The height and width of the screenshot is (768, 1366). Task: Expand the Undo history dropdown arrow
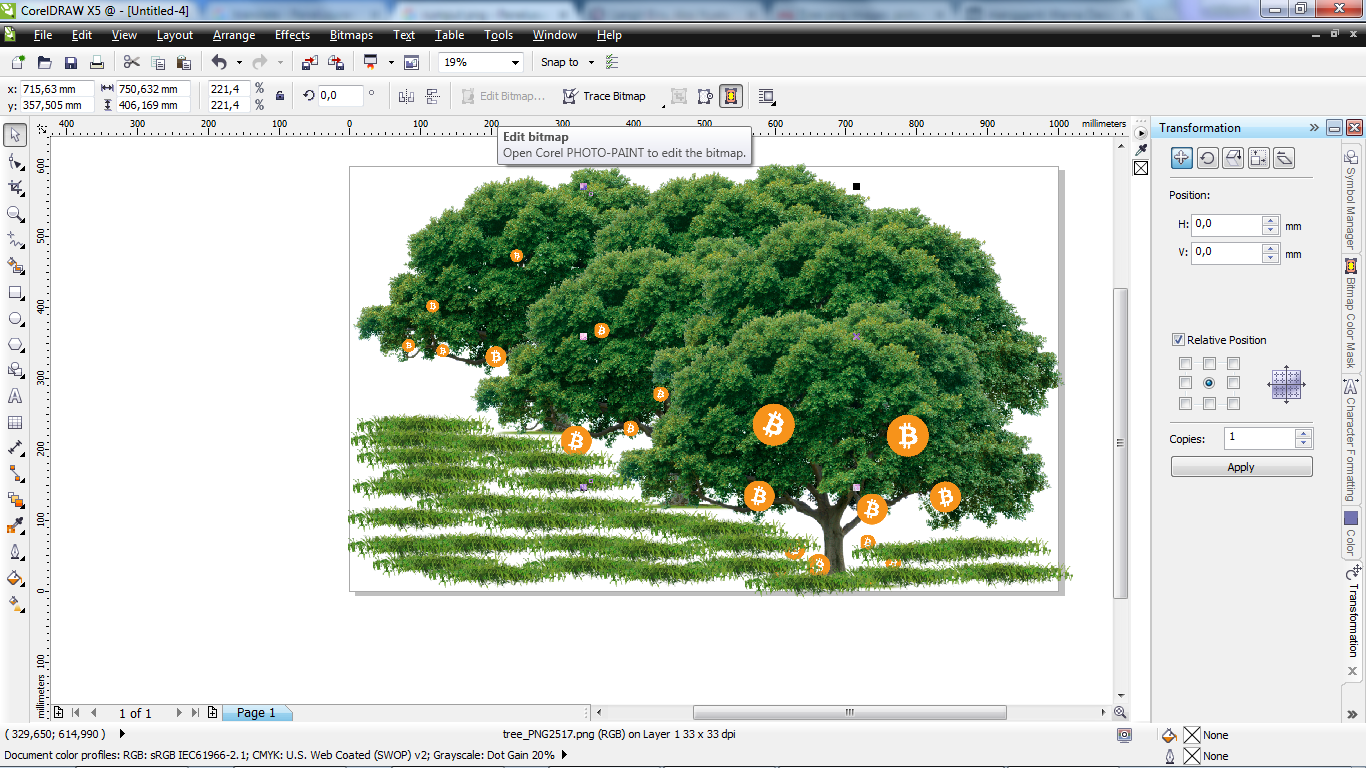239,62
